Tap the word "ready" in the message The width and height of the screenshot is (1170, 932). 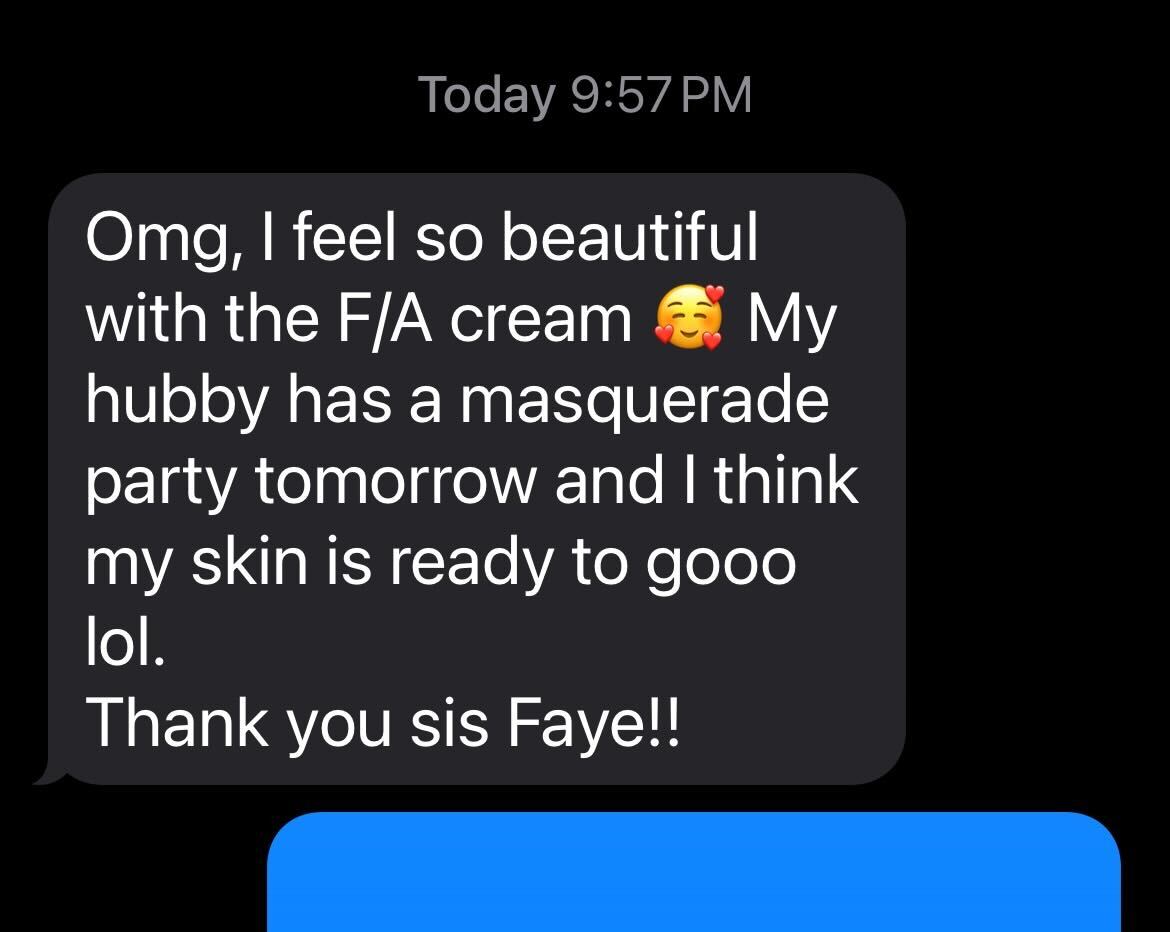472,563
